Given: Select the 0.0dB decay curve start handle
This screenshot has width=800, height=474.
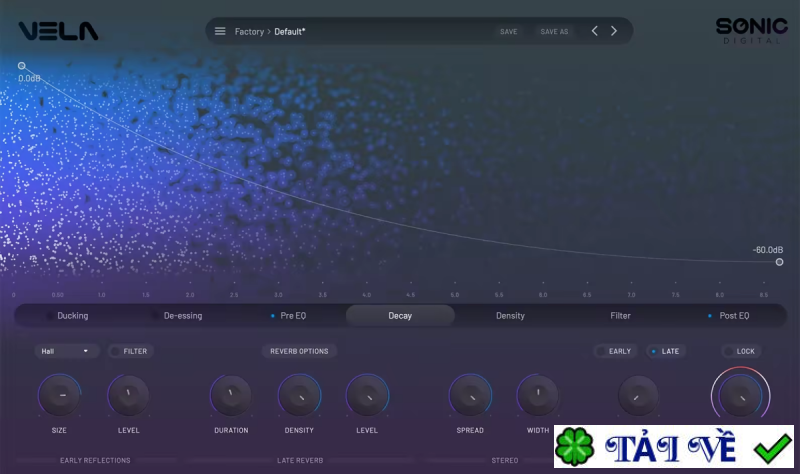Looking at the screenshot, I should 21,66.
